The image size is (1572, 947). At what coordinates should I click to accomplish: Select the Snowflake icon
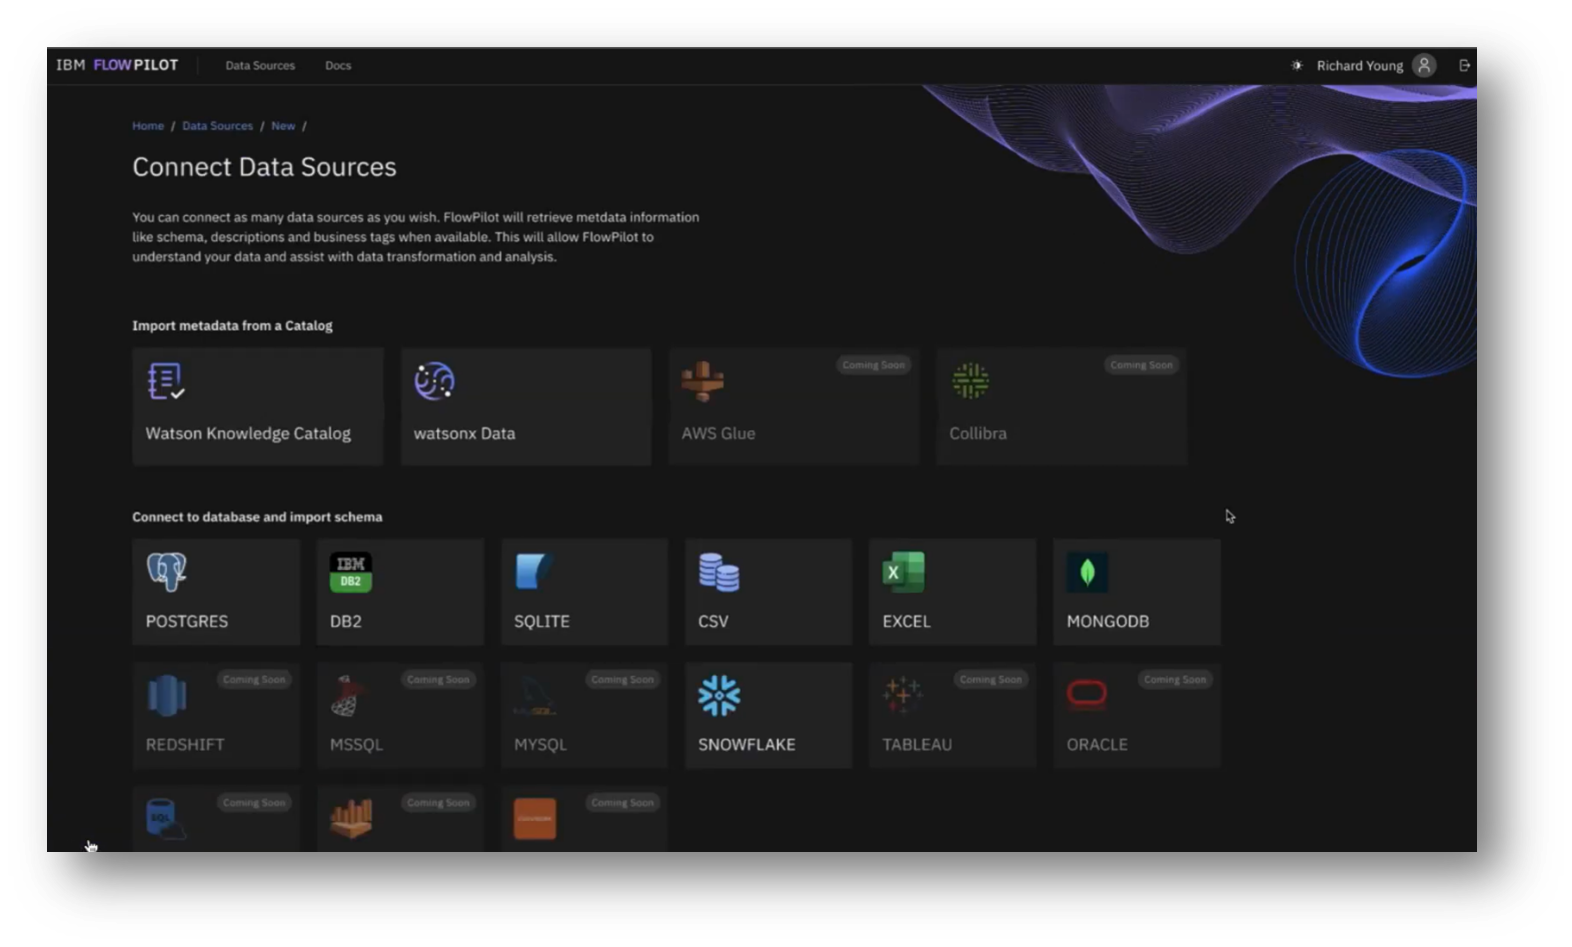click(x=719, y=696)
